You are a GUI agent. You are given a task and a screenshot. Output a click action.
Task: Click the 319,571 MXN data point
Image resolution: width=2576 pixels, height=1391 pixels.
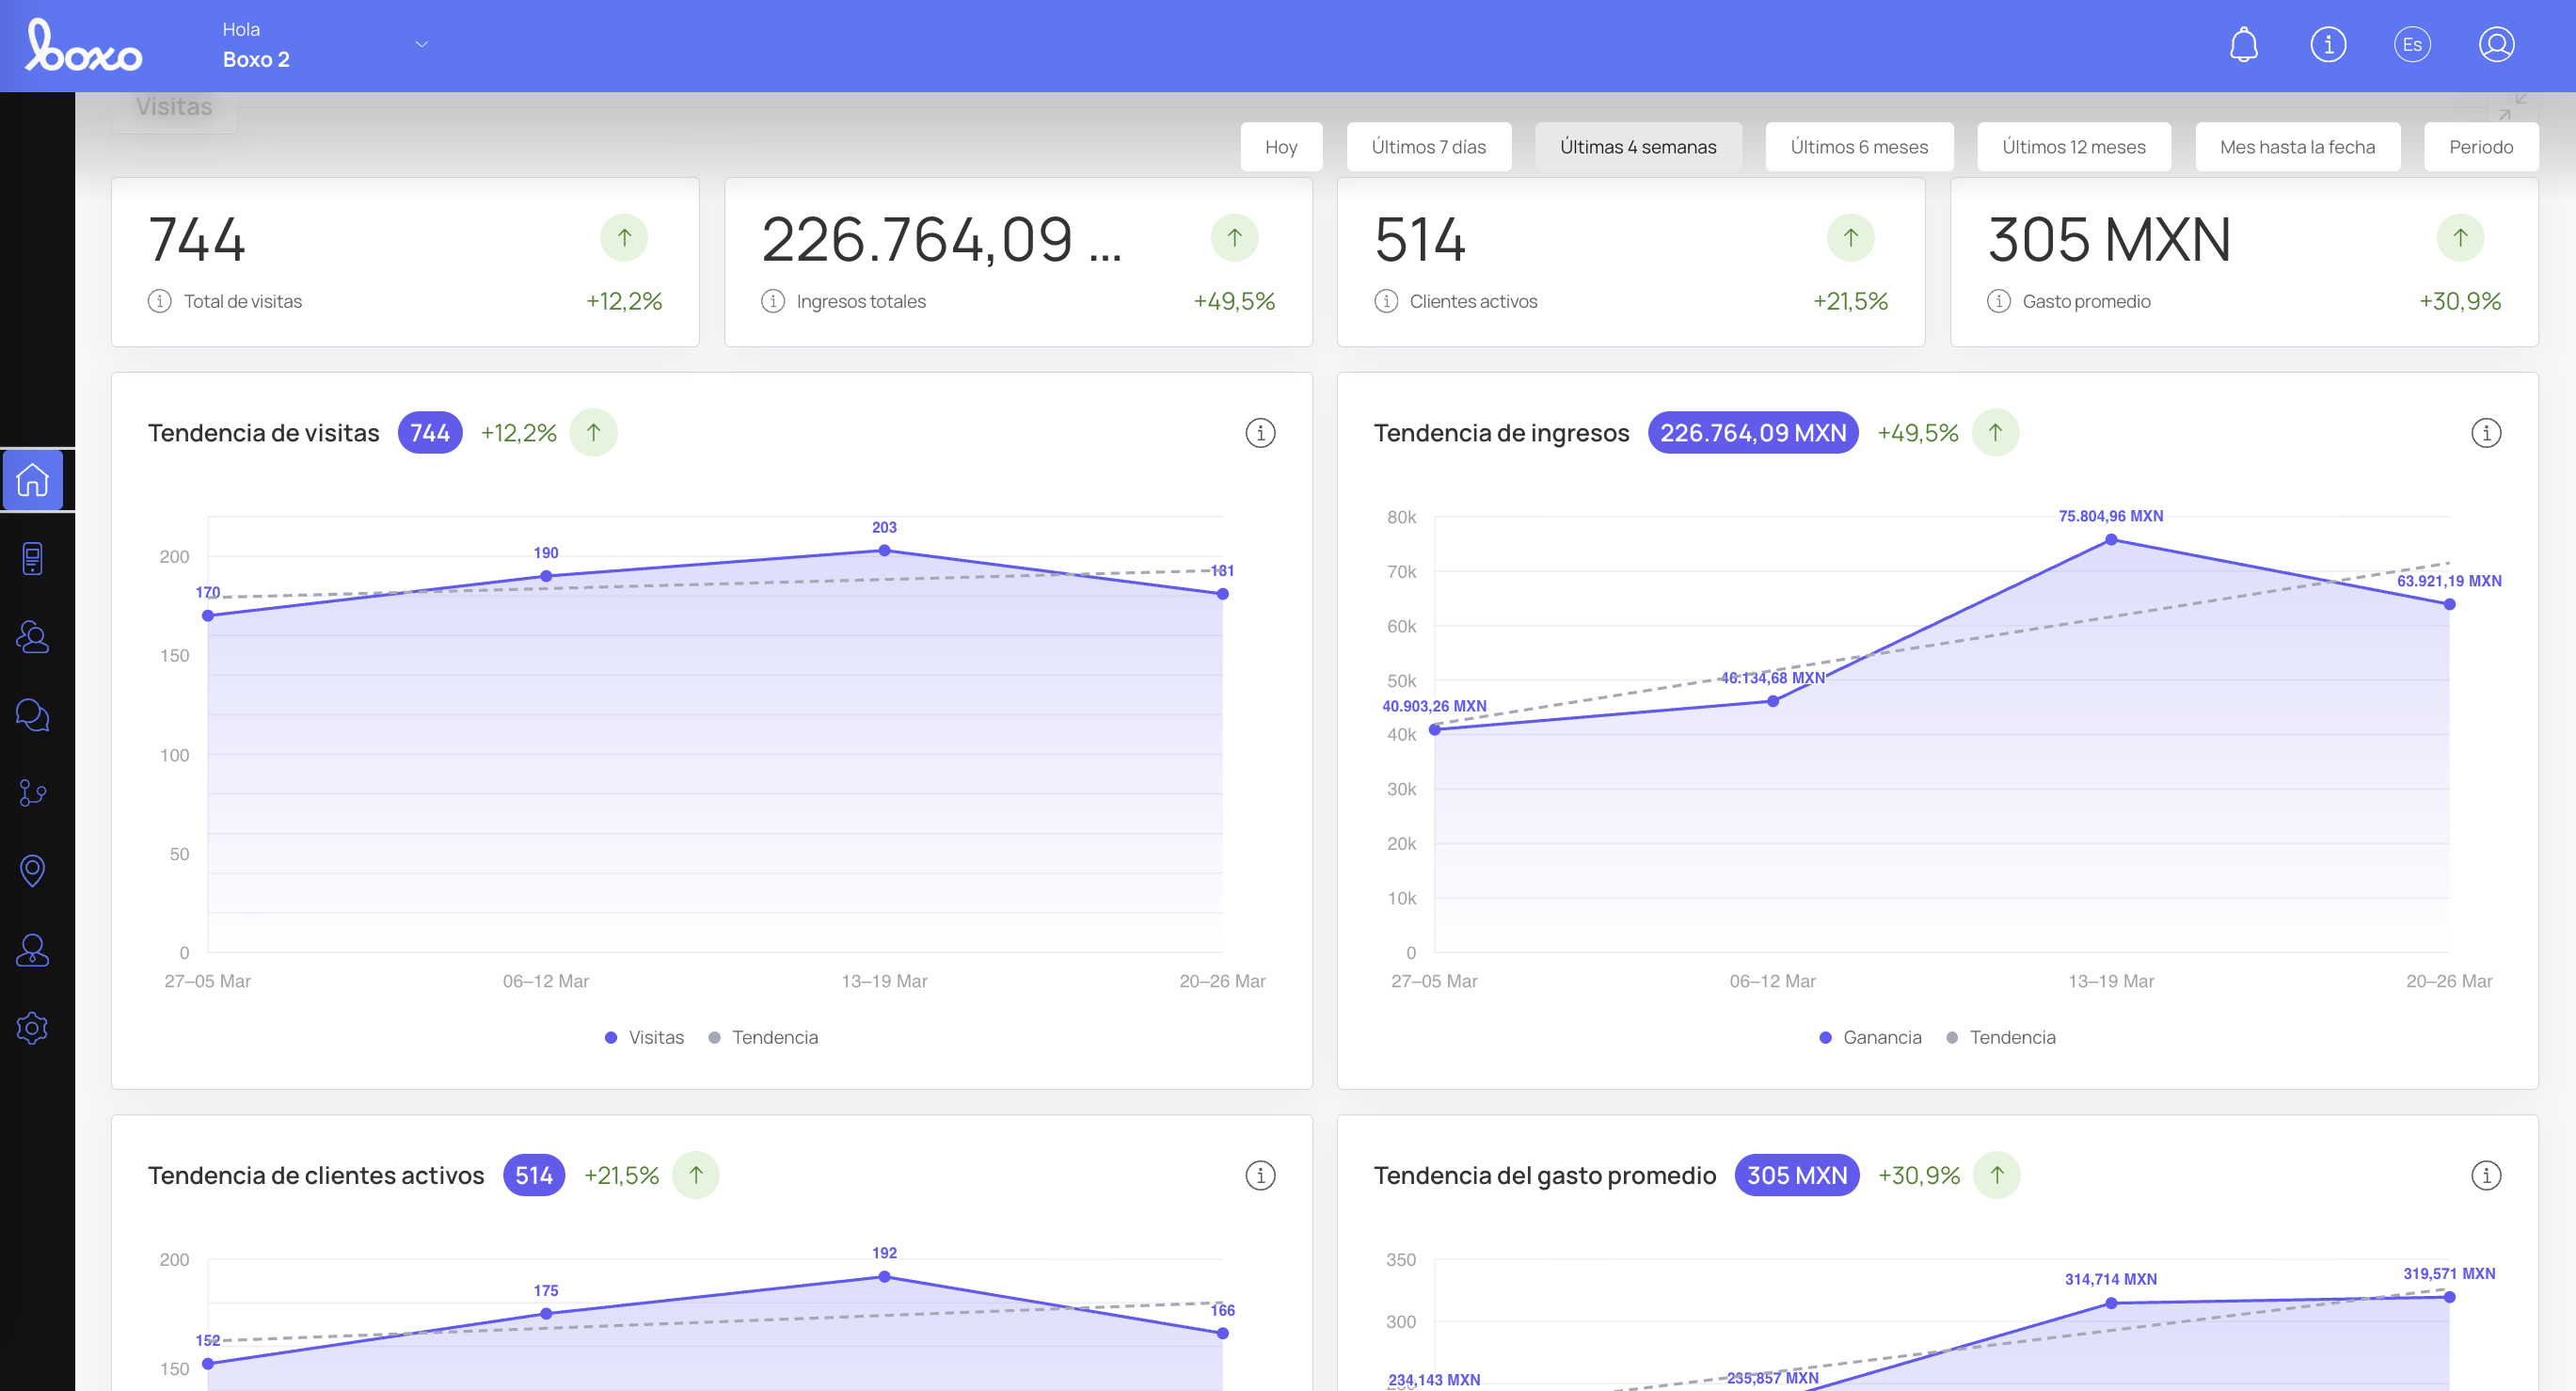[2449, 1297]
